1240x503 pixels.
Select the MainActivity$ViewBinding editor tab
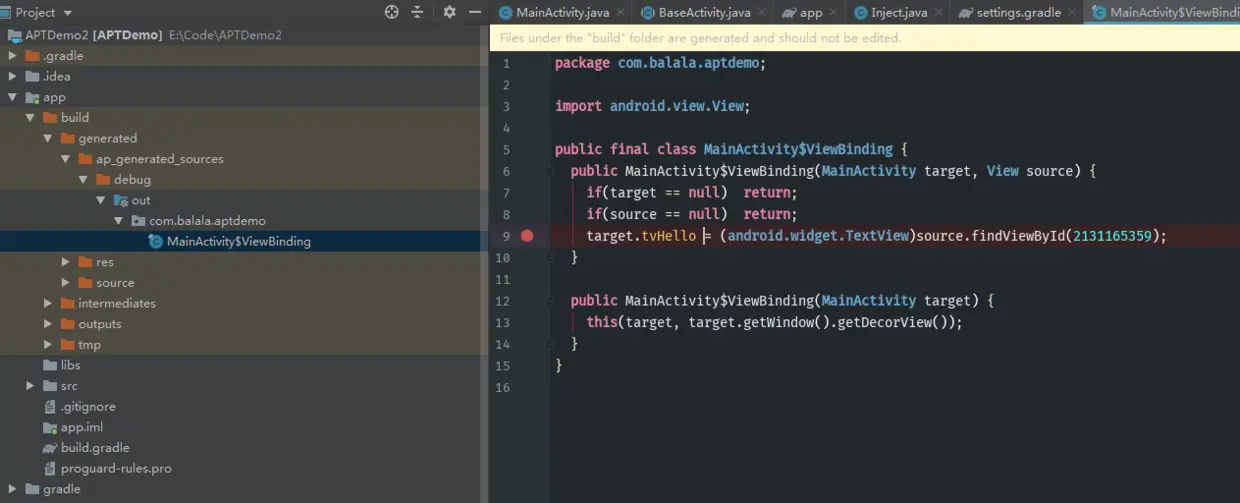click(x=1164, y=13)
